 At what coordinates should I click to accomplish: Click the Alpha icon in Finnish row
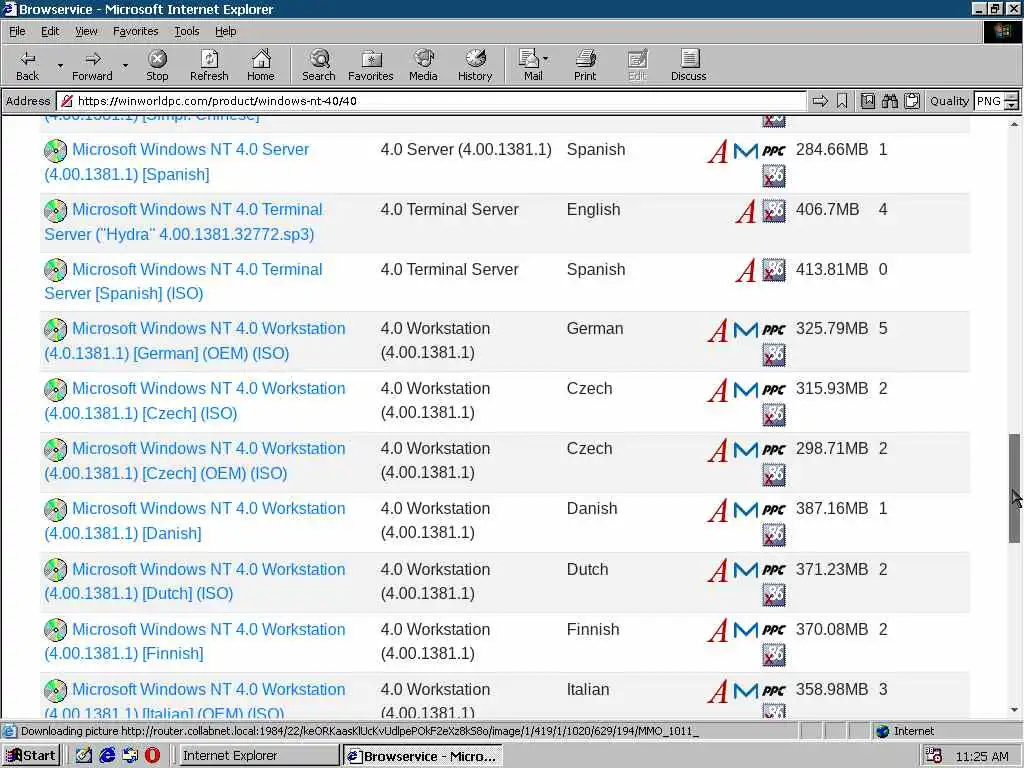click(718, 631)
